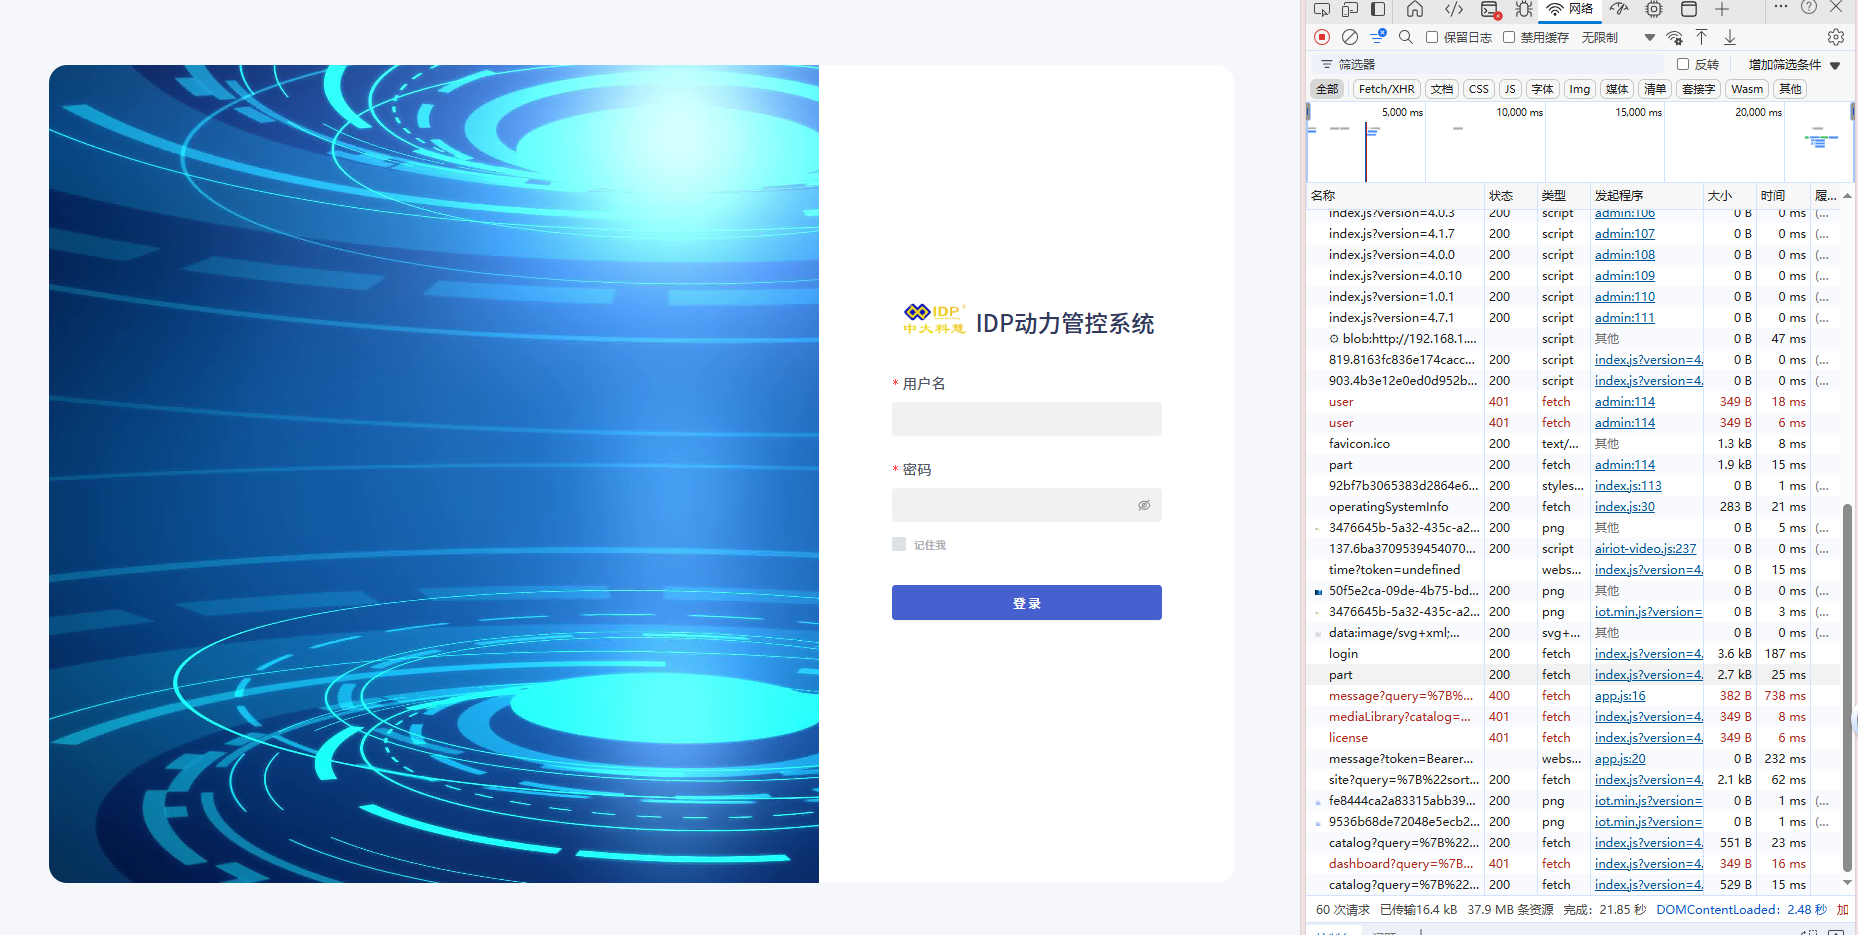Image resolution: width=1858 pixels, height=935 pixels.
Task: Select the JS filter chip
Action: [1510, 89]
